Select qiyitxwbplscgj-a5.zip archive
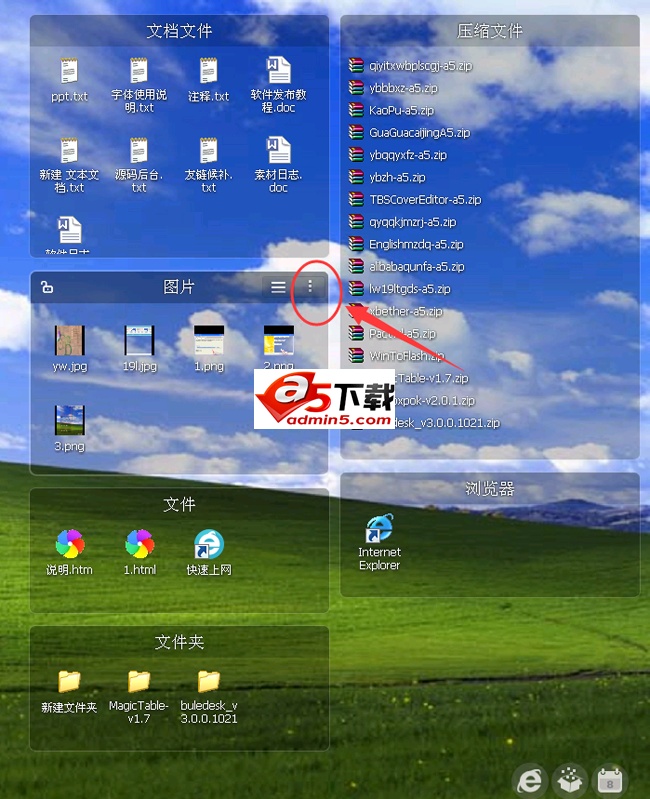650x799 pixels. 411,66
